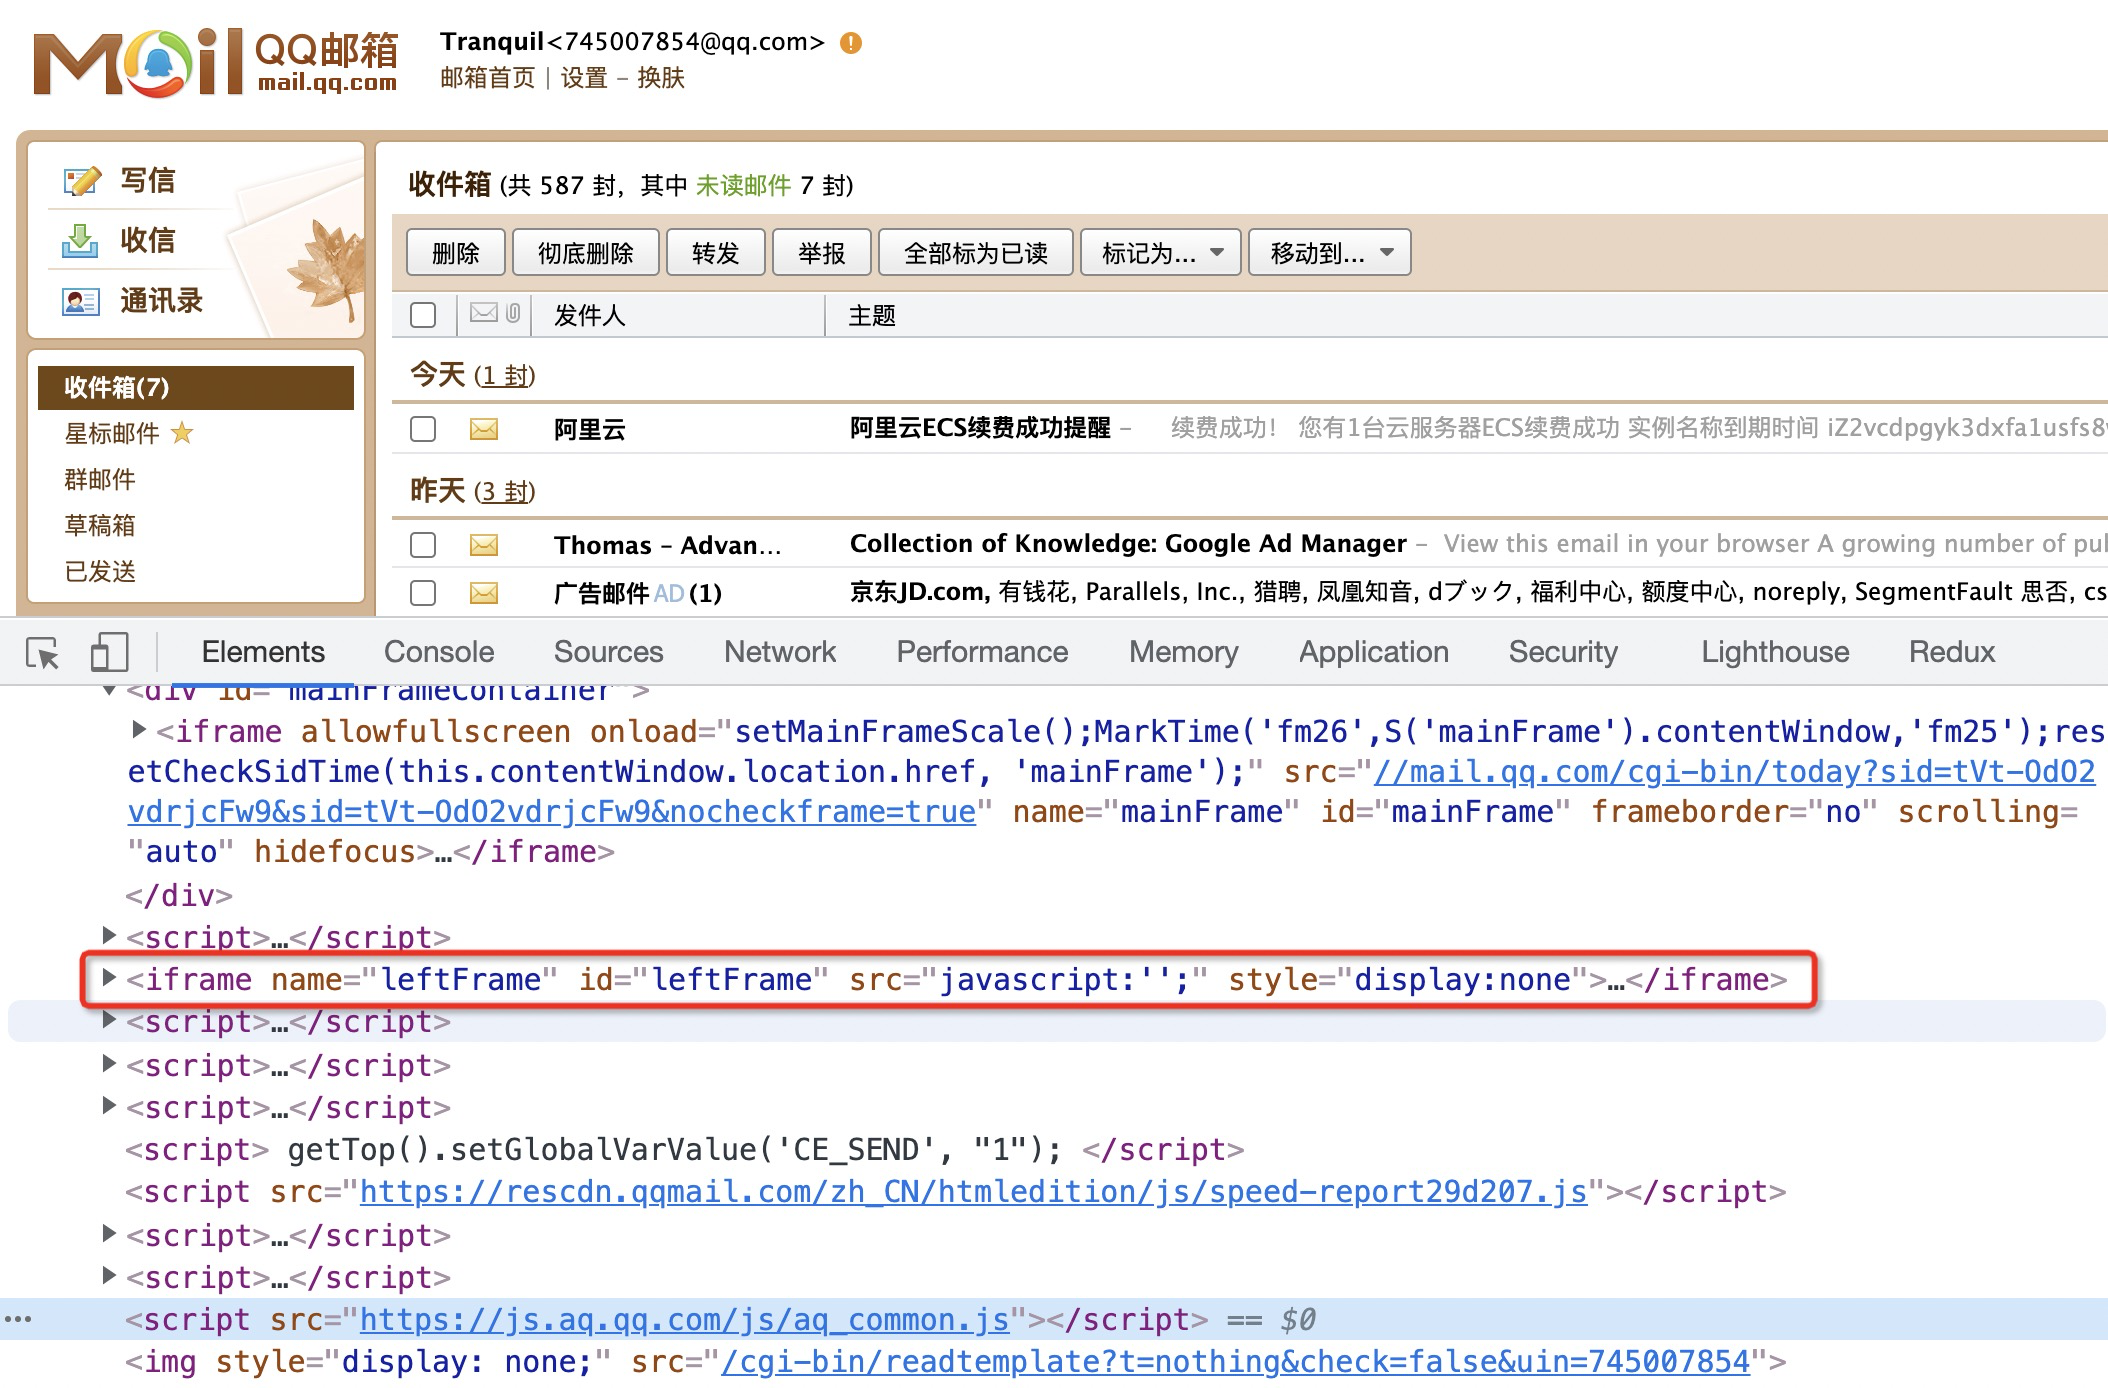Open the speed-report29d207.js script link

[973, 1192]
